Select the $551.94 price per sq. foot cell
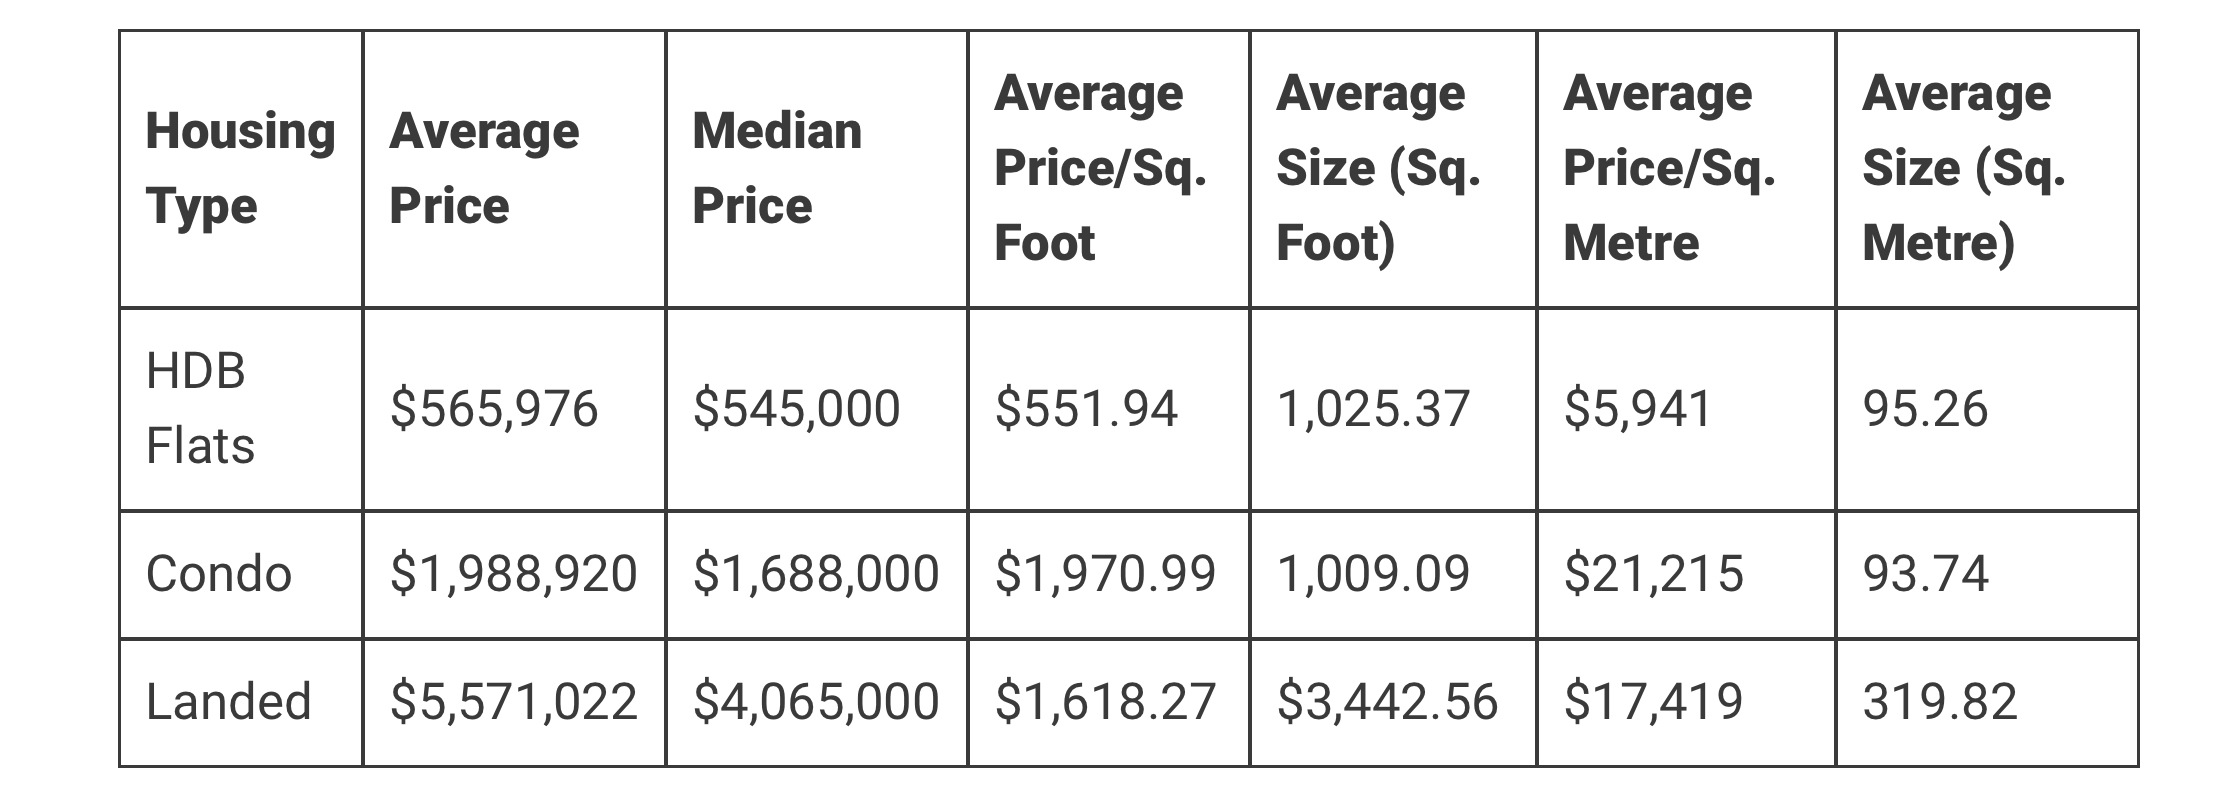Viewport: 2230px width, 810px height. [1086, 409]
